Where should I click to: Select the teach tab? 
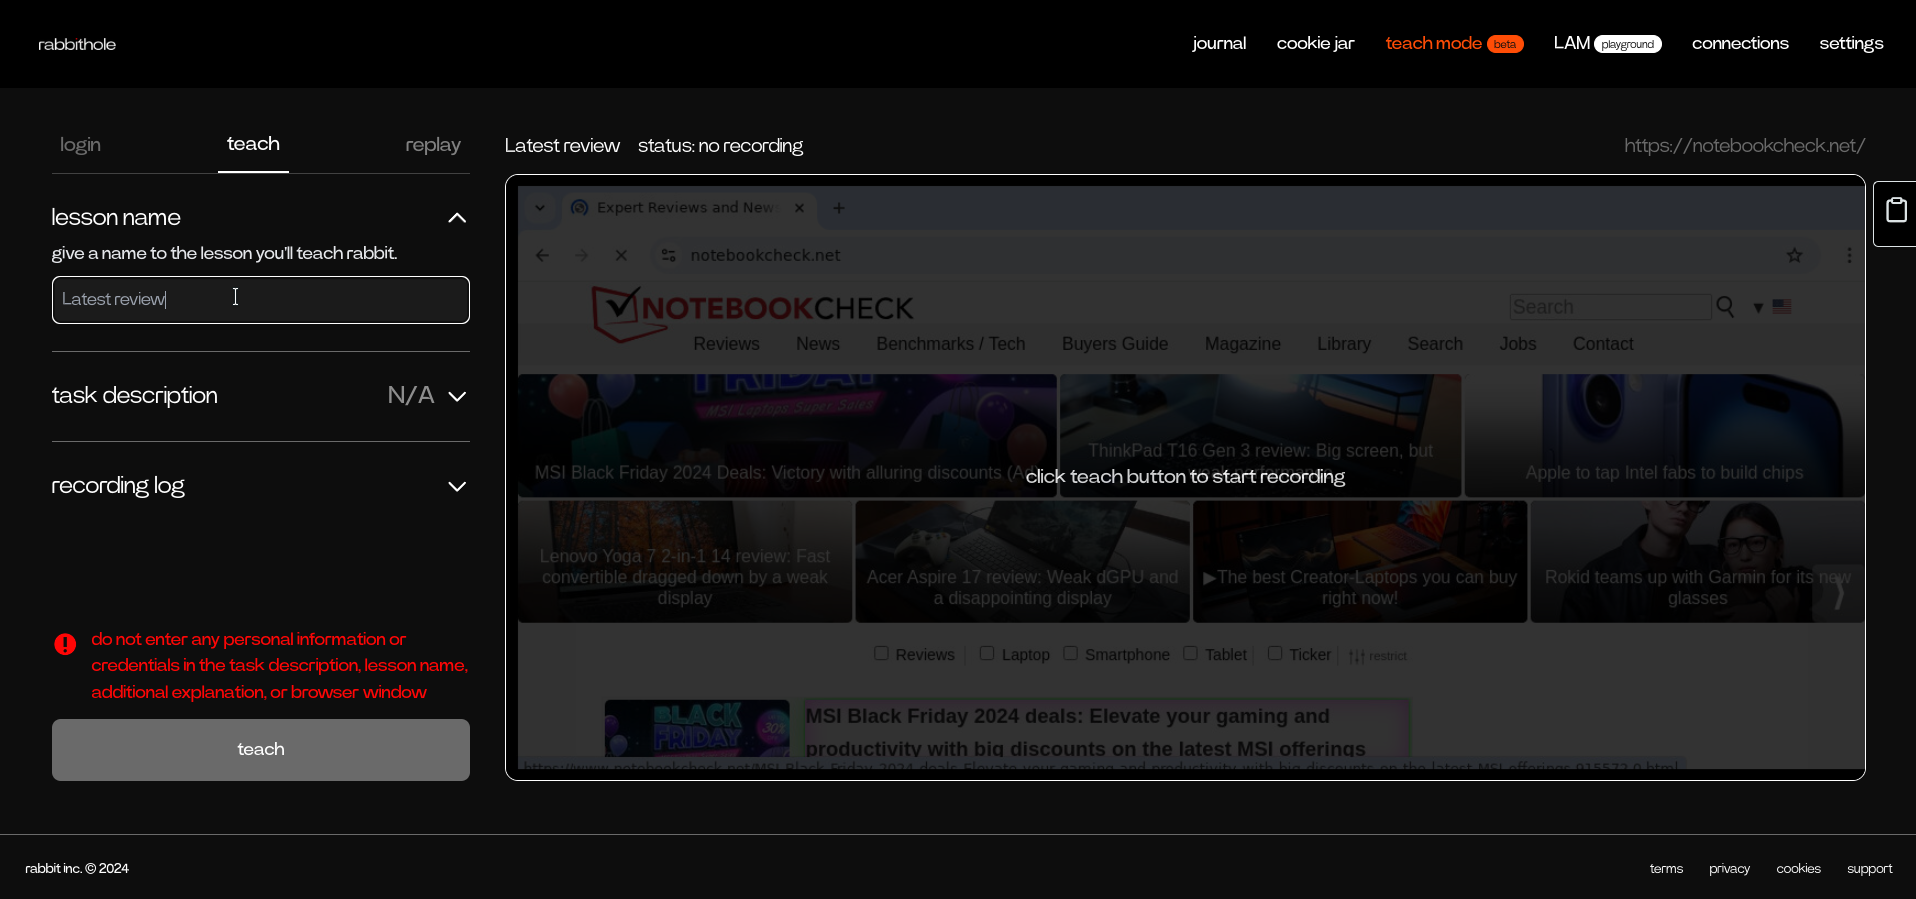tap(253, 144)
